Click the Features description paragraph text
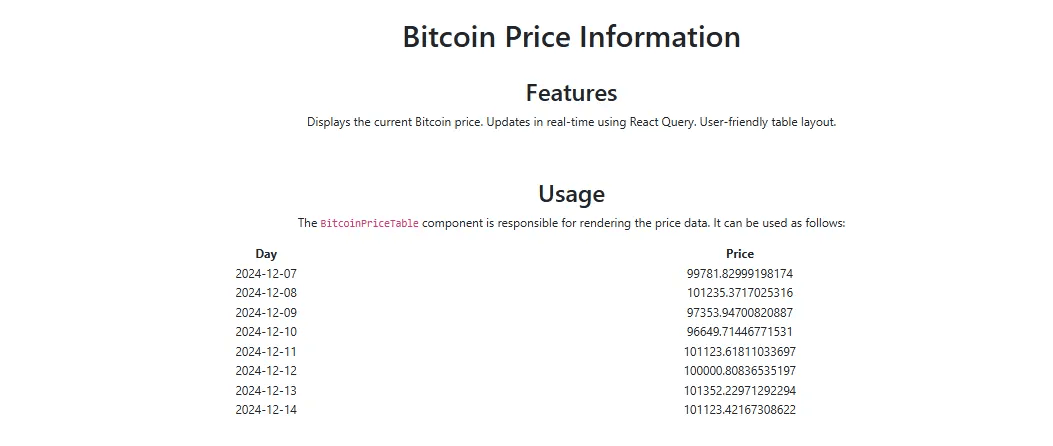 [x=571, y=123]
